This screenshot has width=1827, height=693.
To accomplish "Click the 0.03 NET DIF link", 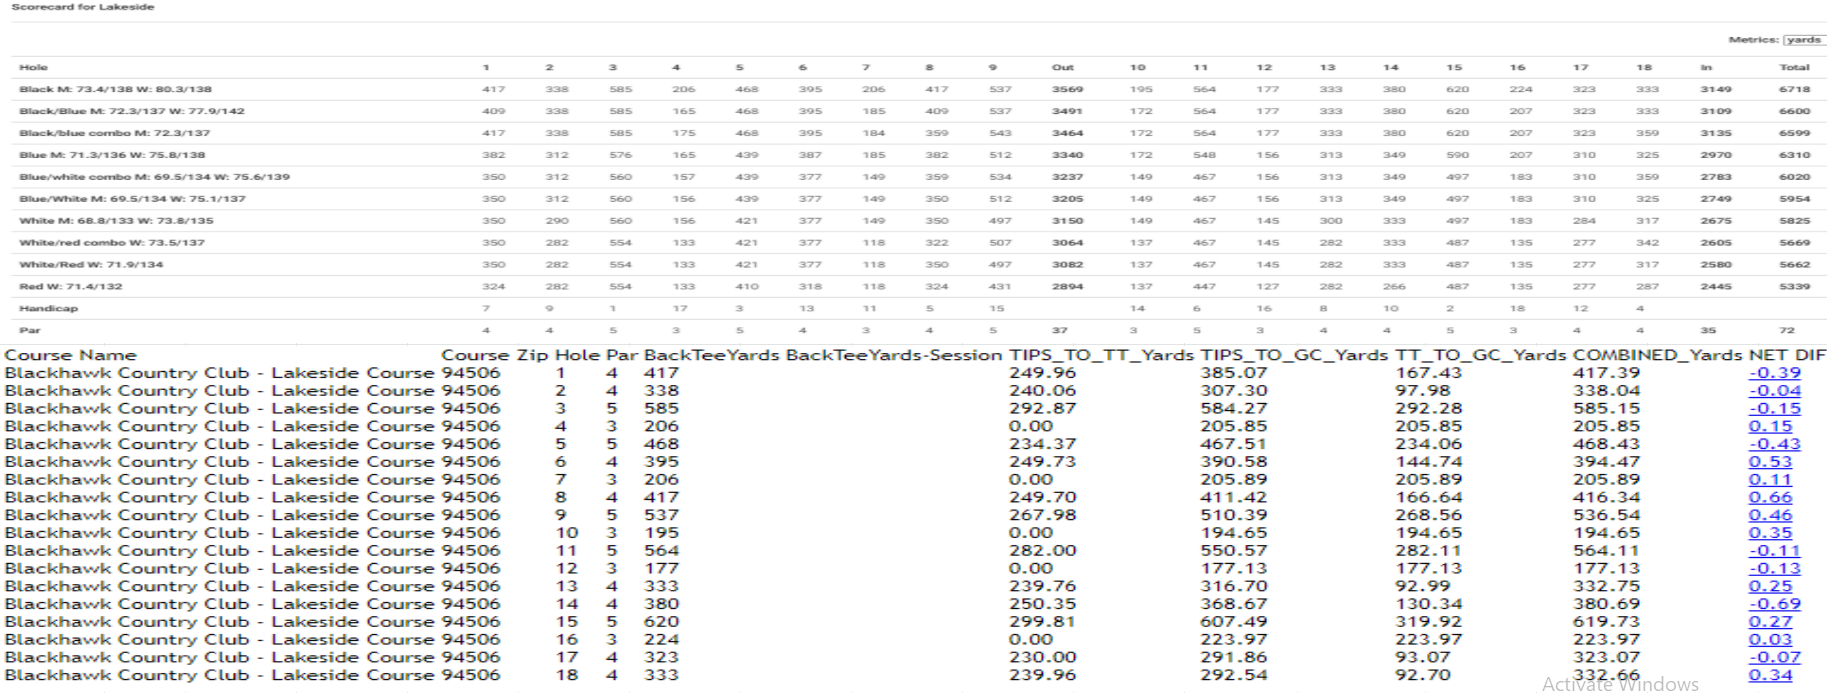I will point(1770,640).
